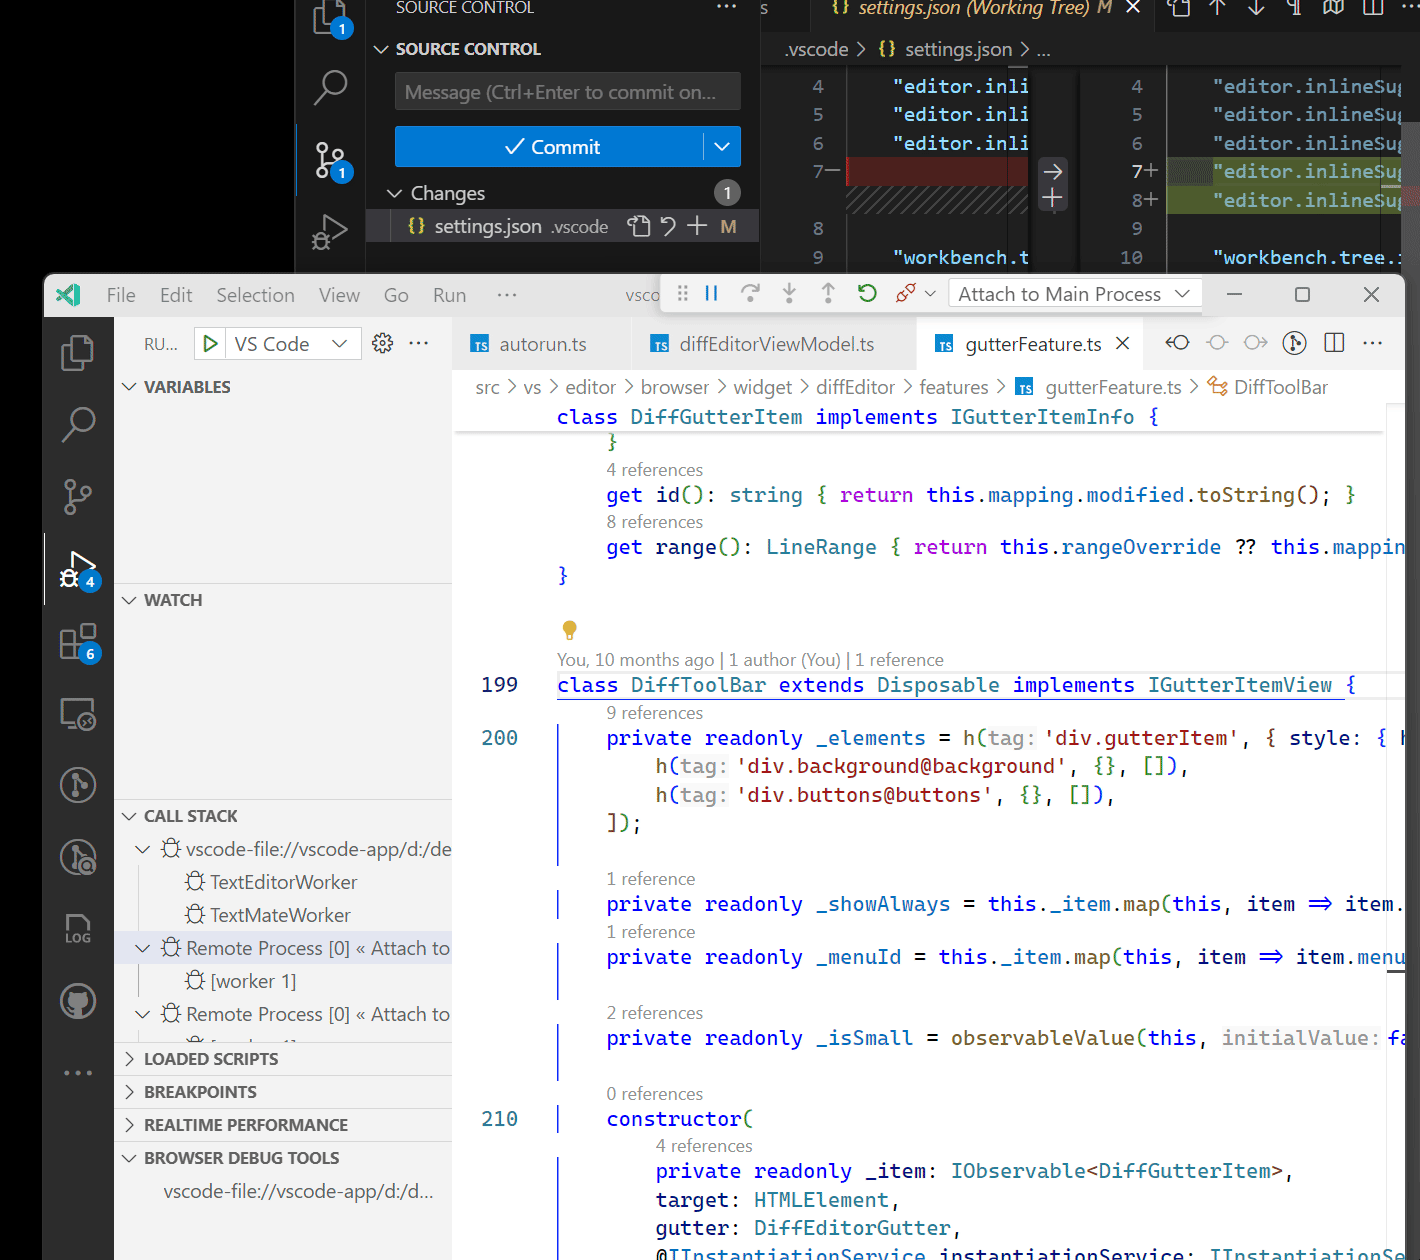Open settings.json with the open file icon
1420x1260 pixels.
639,226
